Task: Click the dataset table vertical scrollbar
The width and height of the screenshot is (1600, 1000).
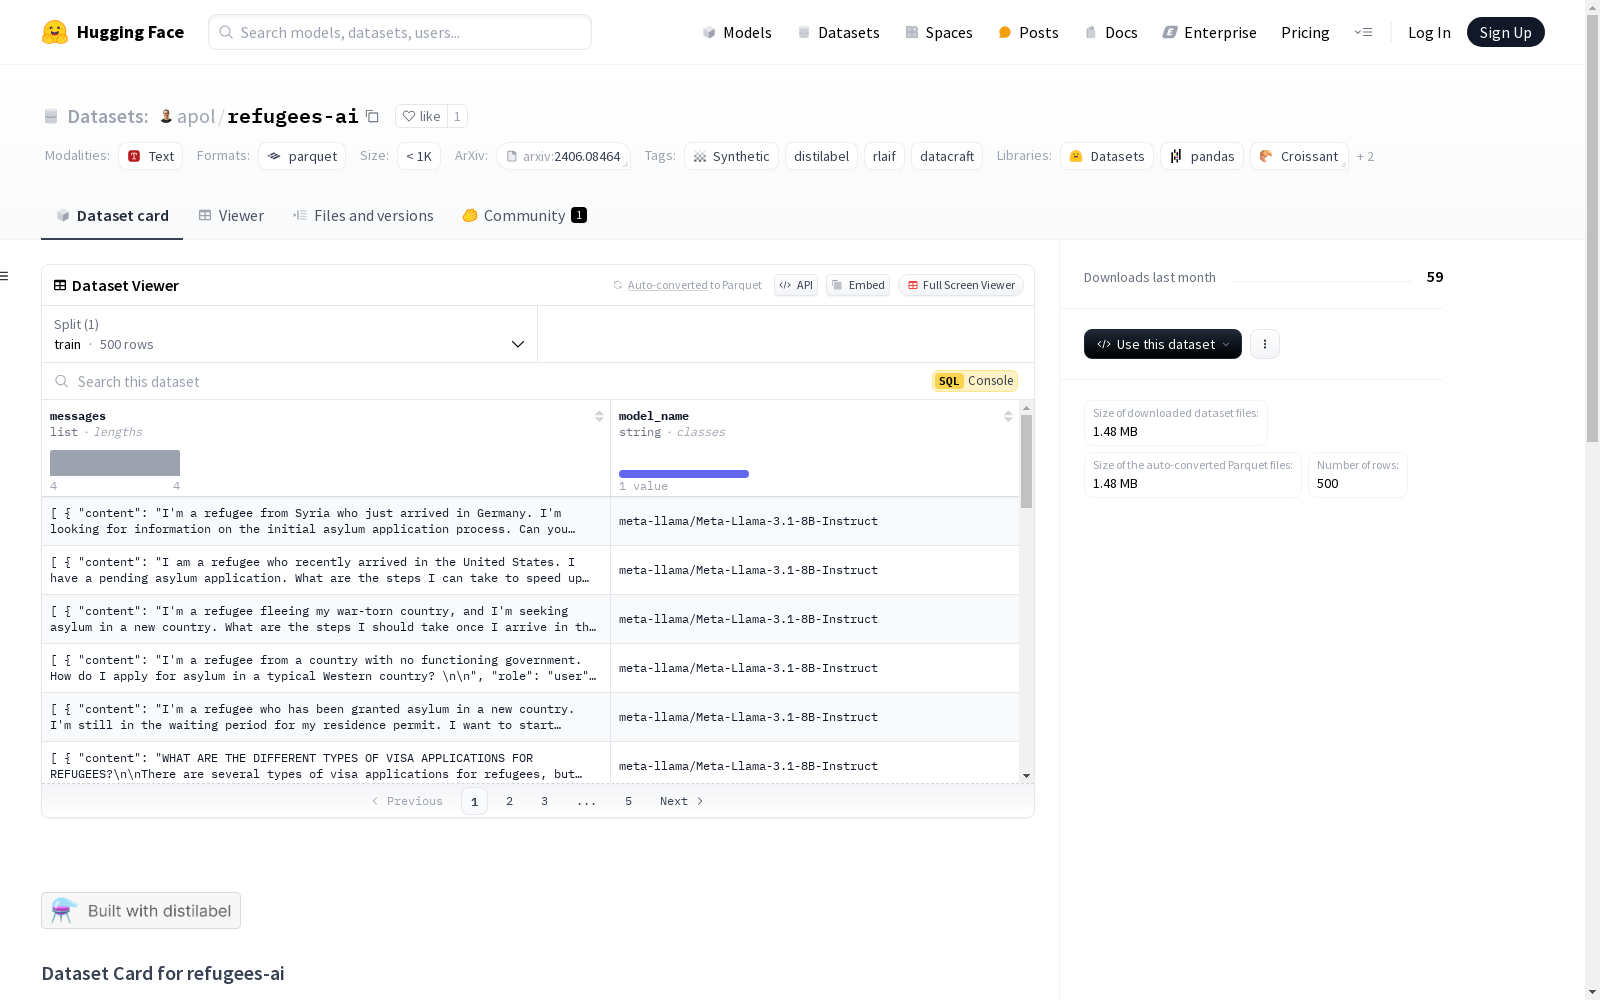Action: (x=1026, y=460)
